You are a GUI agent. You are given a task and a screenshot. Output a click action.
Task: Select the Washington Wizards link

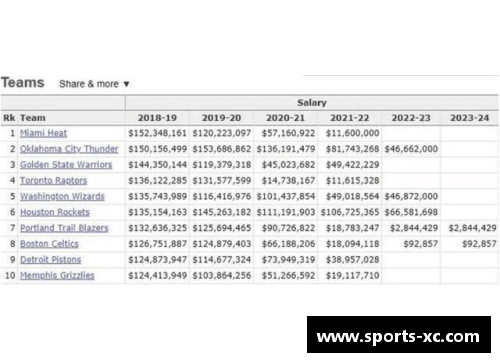pyautogui.click(x=62, y=196)
